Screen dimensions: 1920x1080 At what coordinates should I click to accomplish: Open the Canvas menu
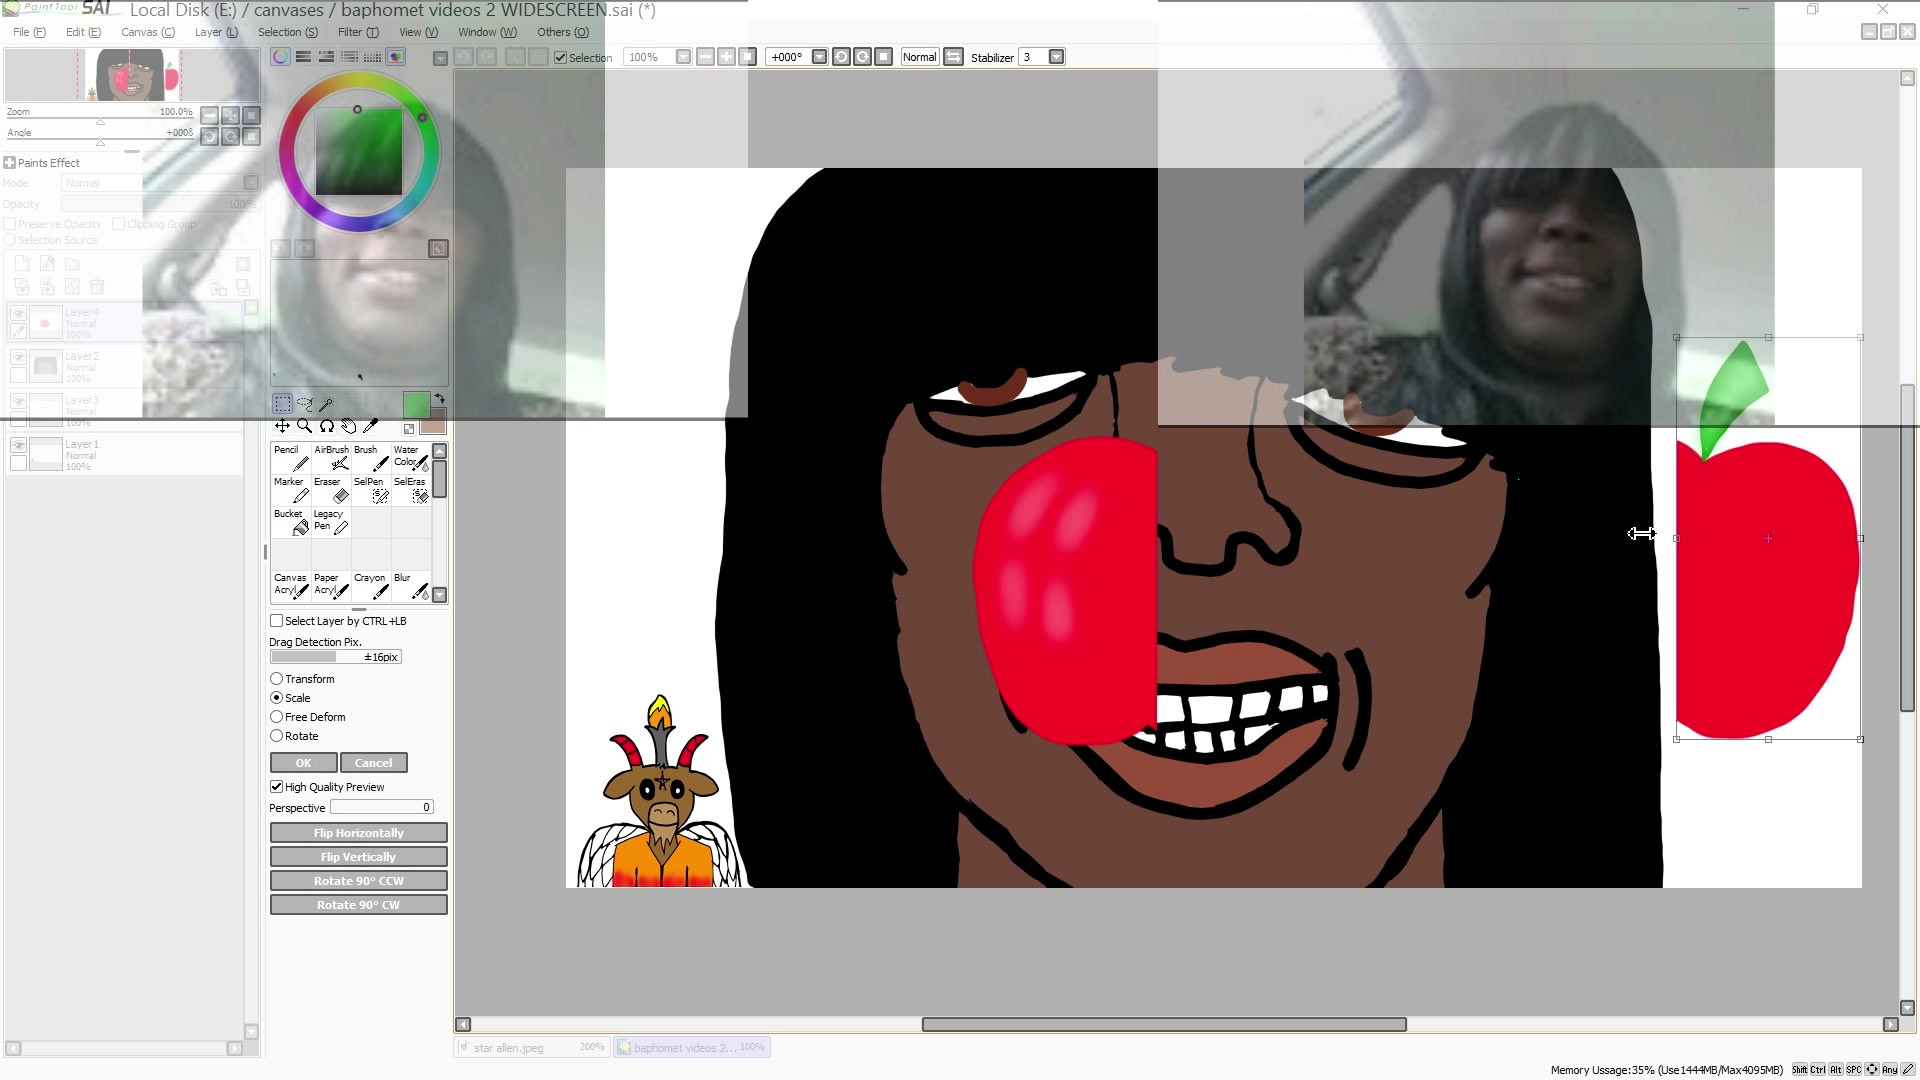(148, 32)
